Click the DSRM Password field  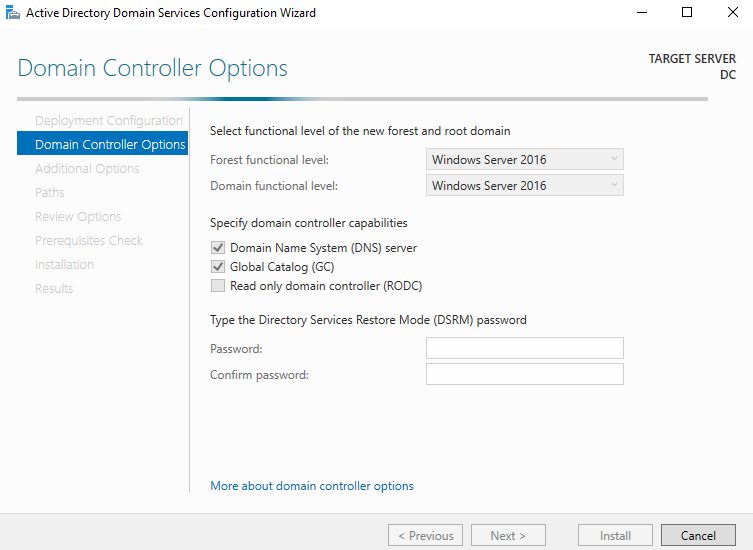click(x=524, y=348)
